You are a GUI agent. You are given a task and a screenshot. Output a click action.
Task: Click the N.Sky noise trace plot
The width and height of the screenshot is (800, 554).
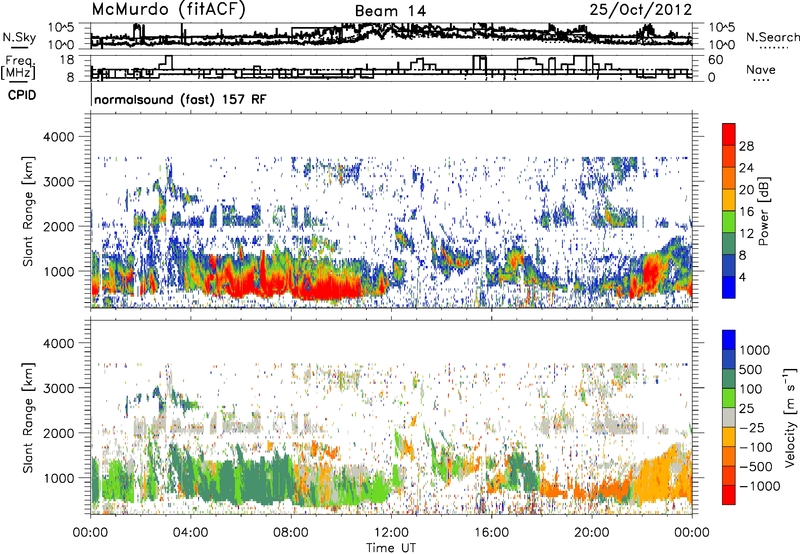(x=391, y=36)
